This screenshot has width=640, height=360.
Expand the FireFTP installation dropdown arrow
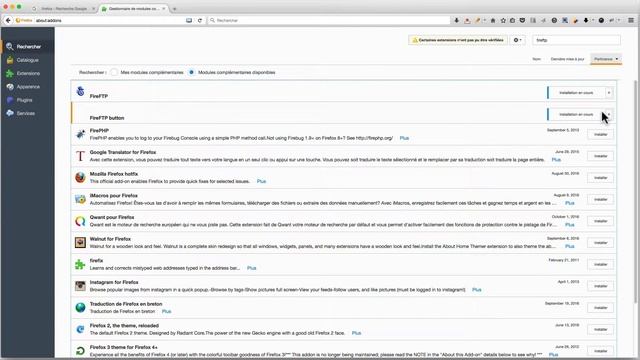(x=609, y=93)
